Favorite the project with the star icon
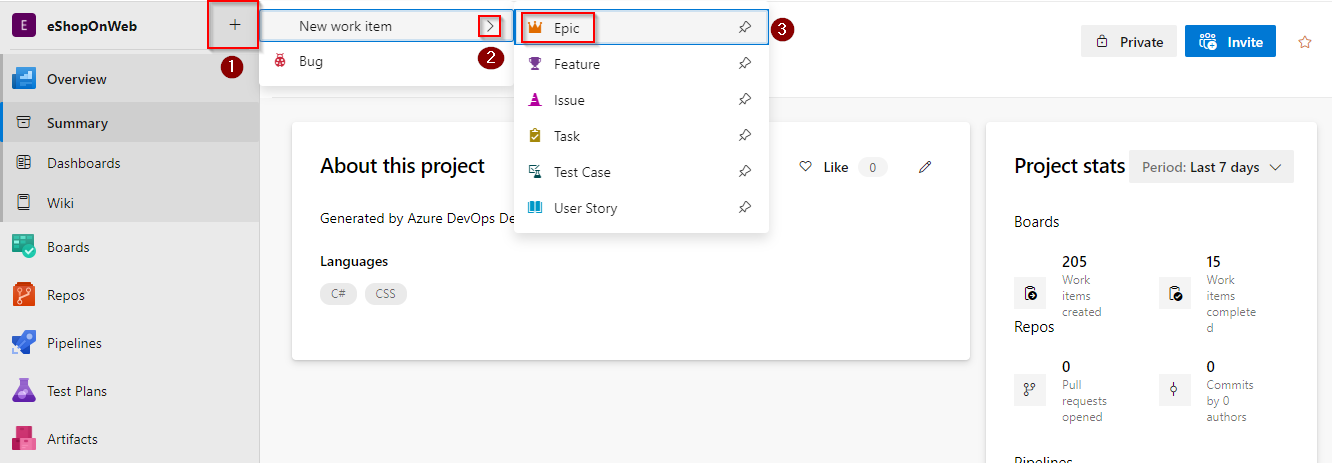This screenshot has height=463, width=1332. pos(1304,42)
